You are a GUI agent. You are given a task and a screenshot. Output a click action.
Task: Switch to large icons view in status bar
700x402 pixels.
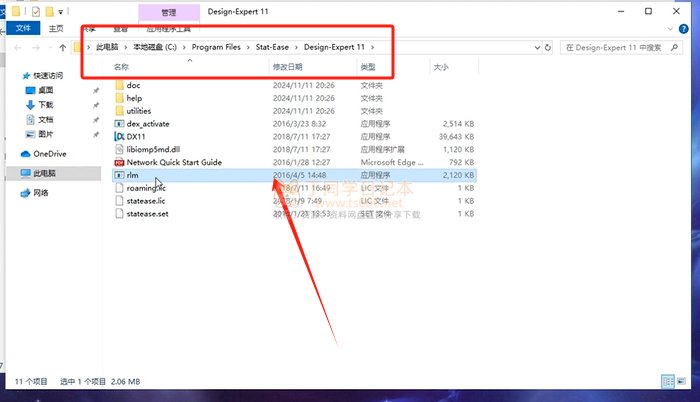[x=680, y=381]
